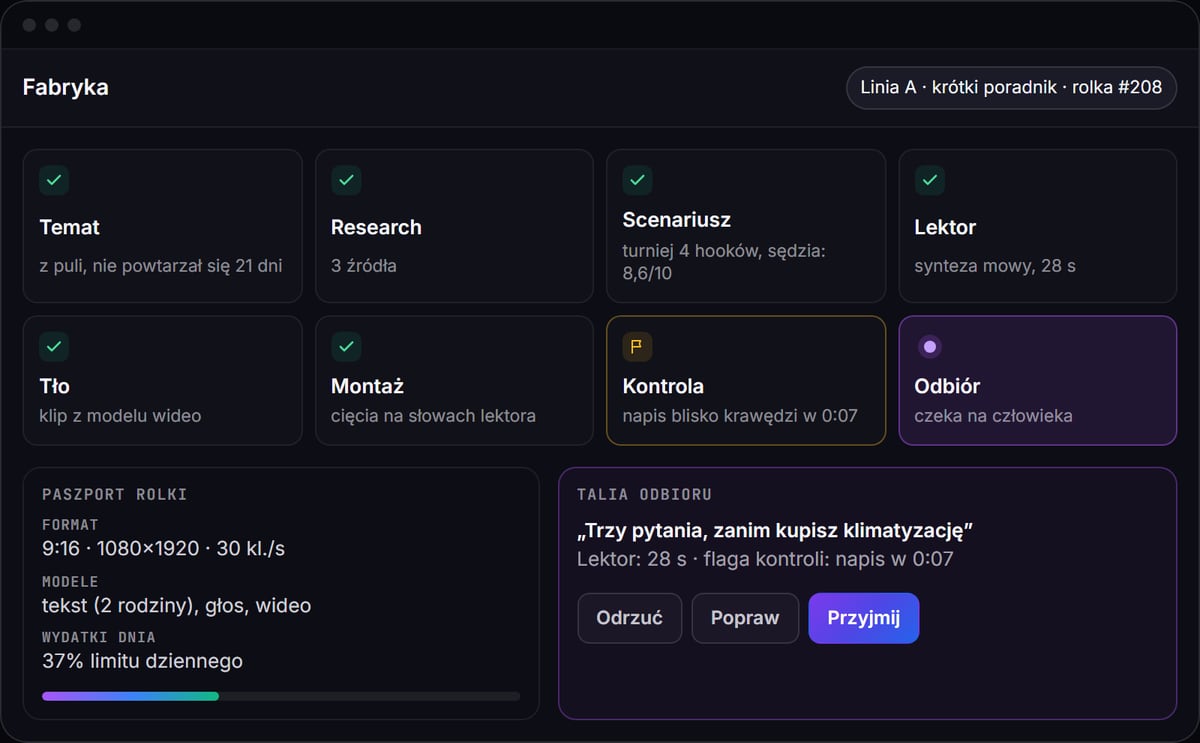
Task: Select the Odbiór stage title
Action: tap(948, 386)
